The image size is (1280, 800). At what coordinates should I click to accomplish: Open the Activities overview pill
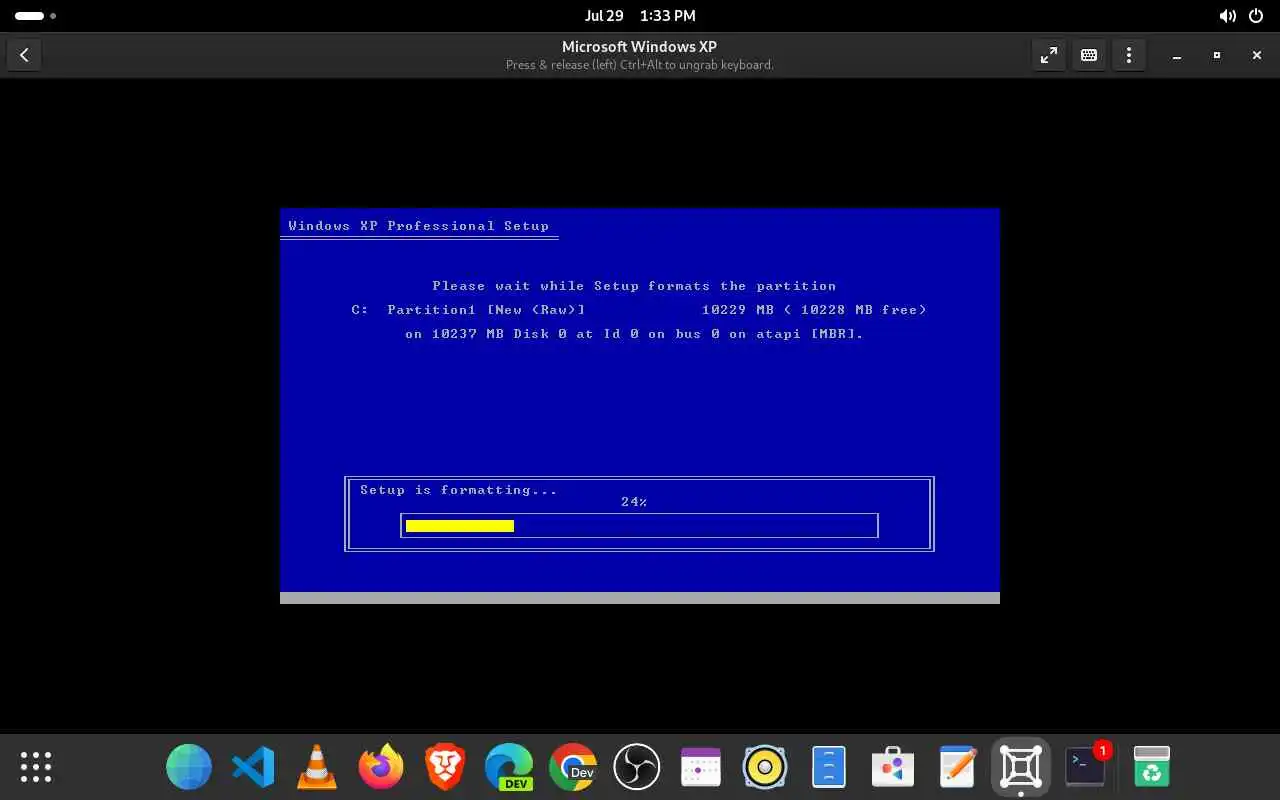[x=35, y=16]
